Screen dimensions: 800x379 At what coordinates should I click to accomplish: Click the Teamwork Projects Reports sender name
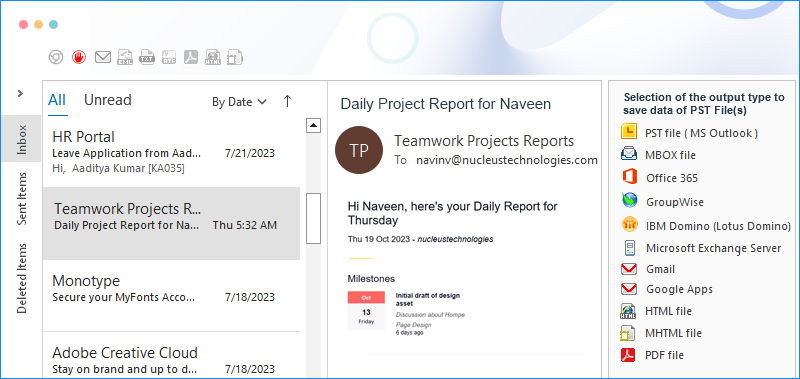coord(484,140)
